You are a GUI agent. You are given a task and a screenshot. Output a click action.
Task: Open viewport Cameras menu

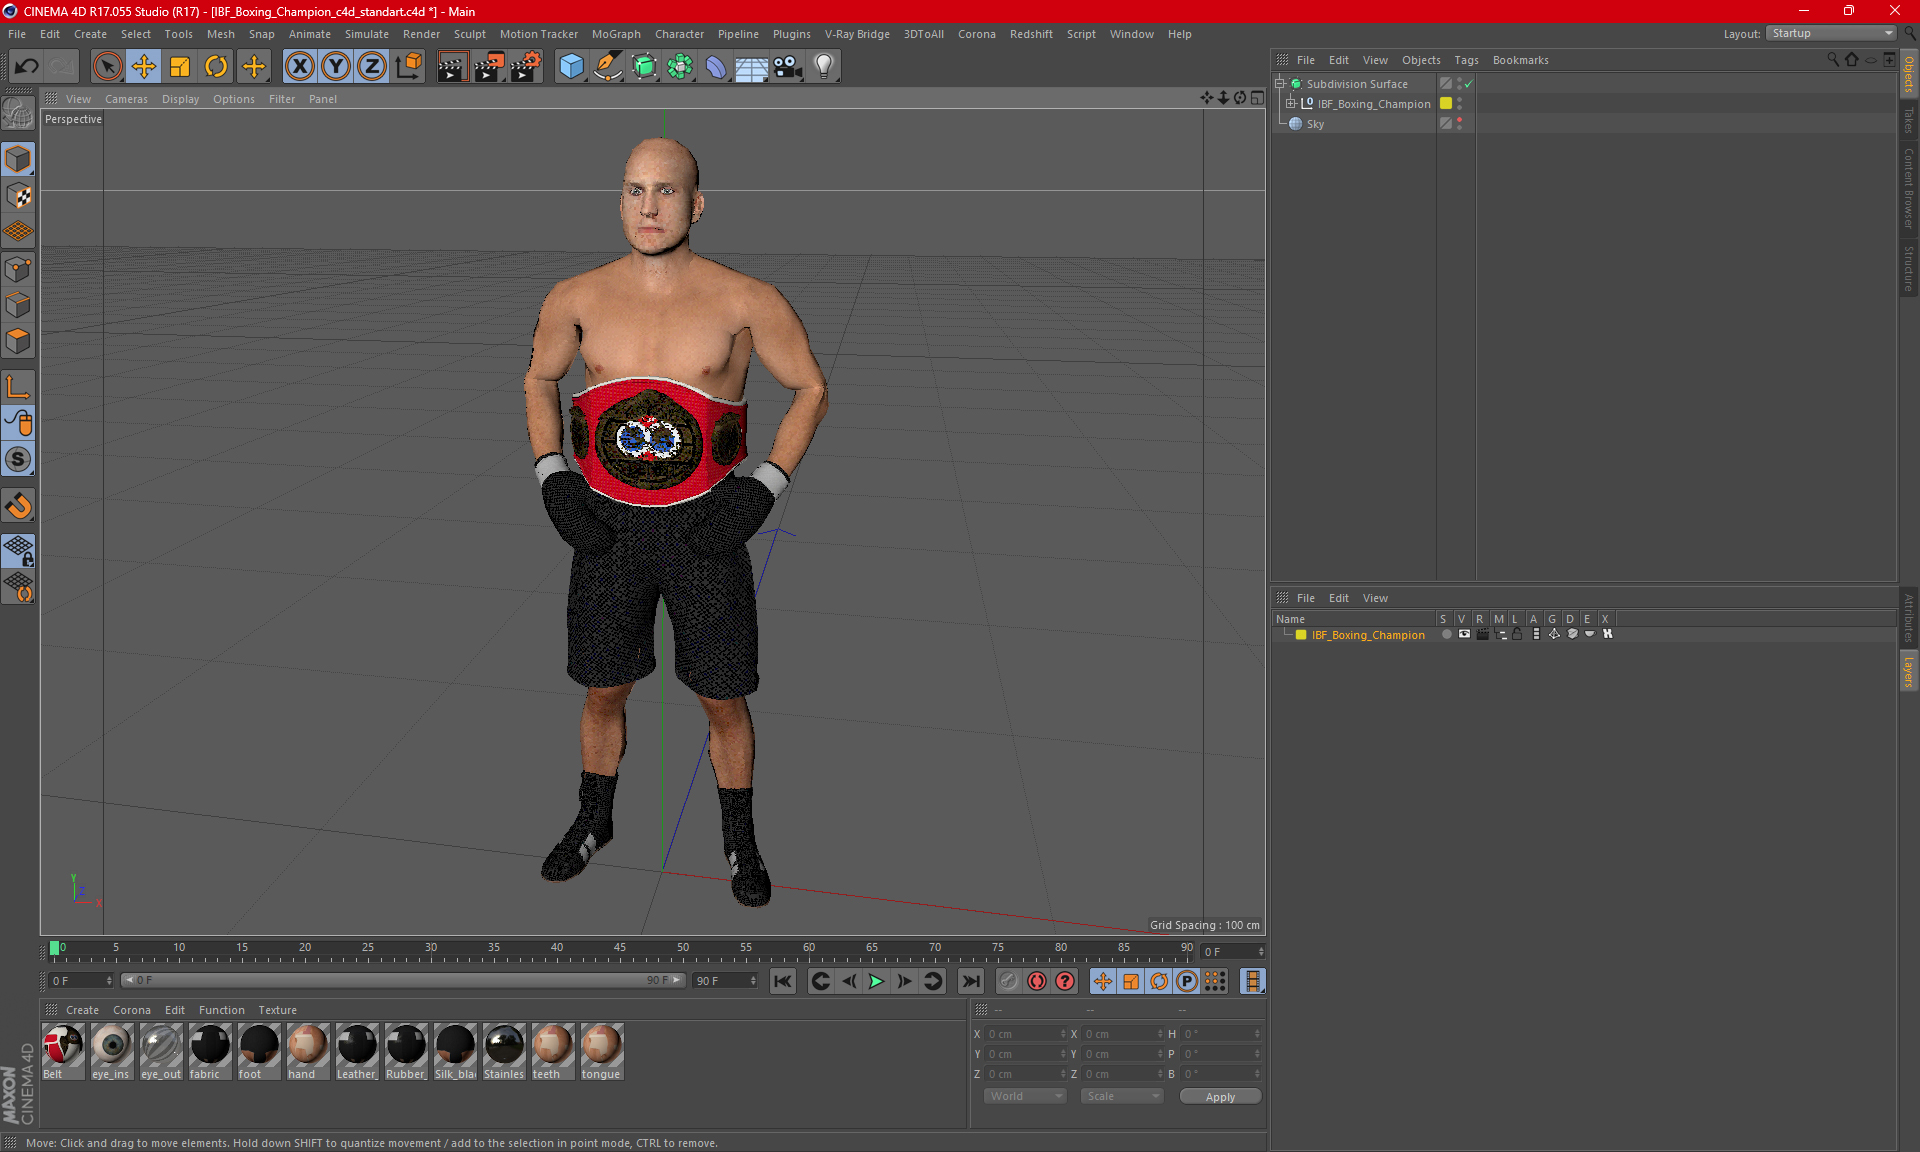[126, 99]
